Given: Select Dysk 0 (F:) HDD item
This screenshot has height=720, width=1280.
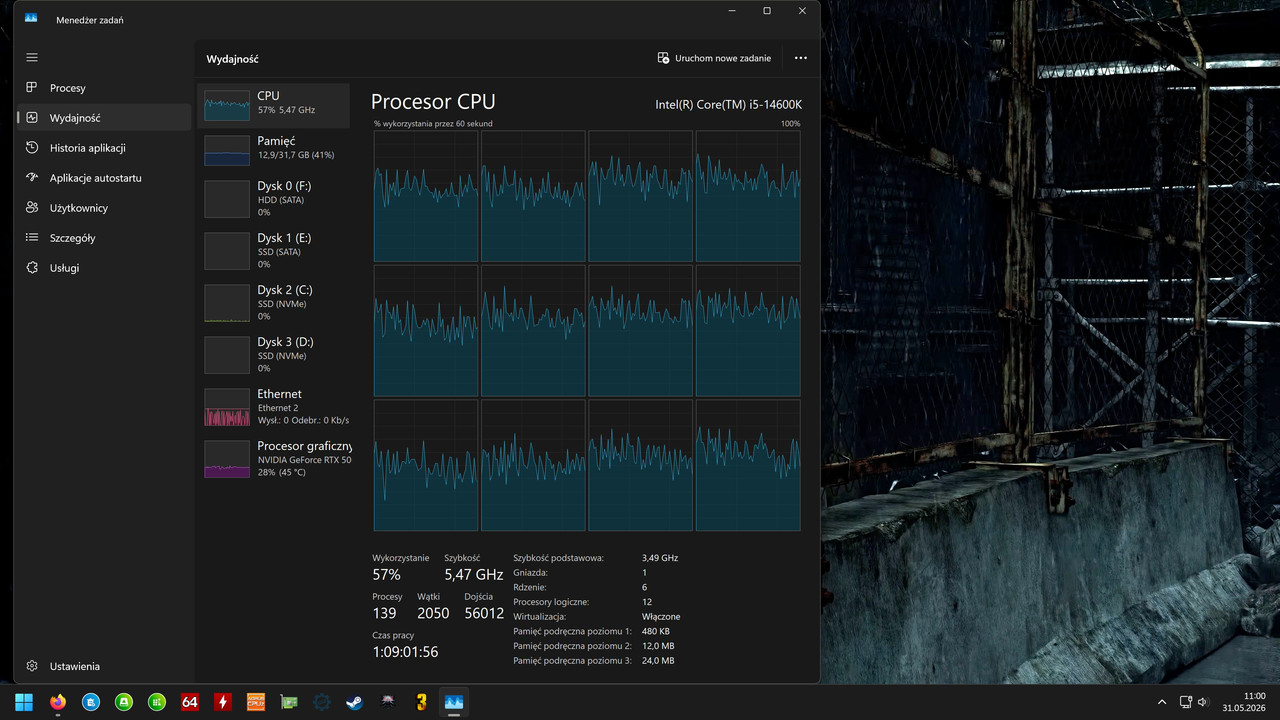Looking at the screenshot, I should (x=275, y=199).
